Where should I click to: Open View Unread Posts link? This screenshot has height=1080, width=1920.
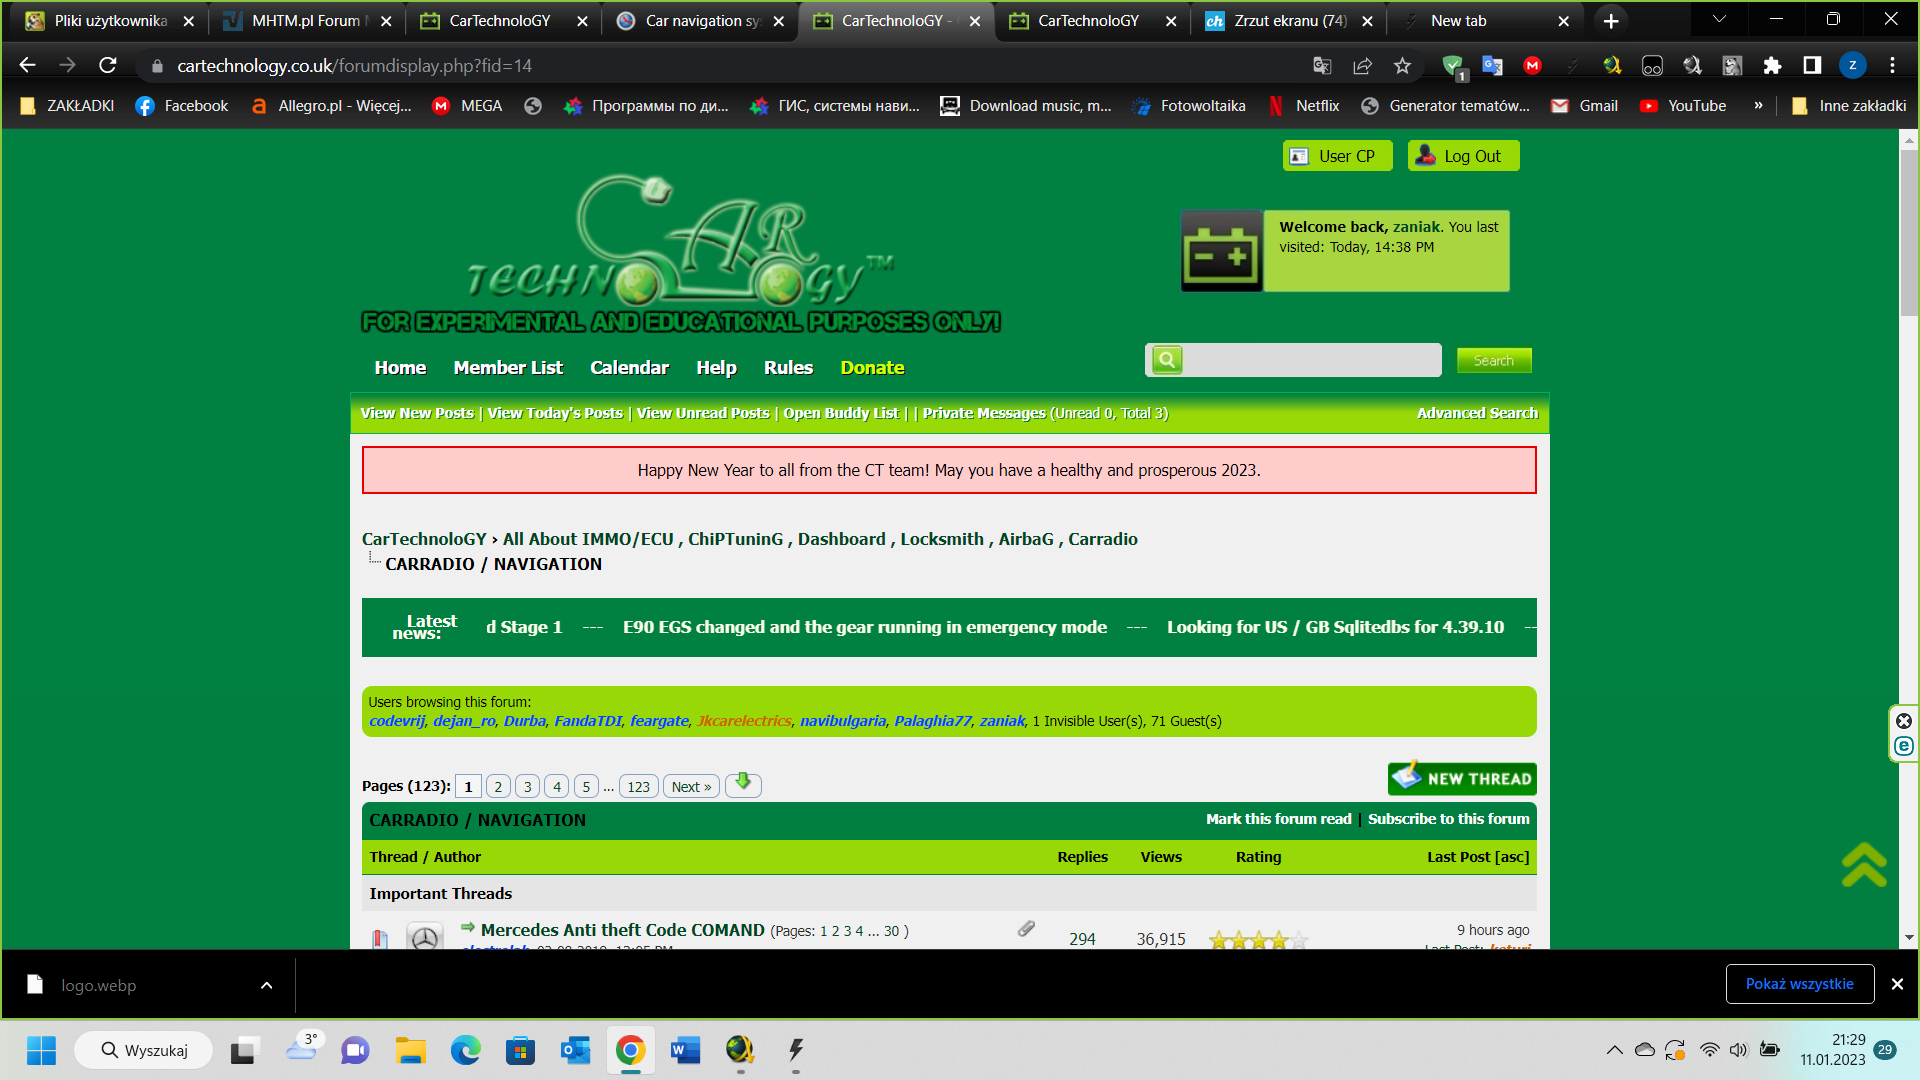click(703, 413)
